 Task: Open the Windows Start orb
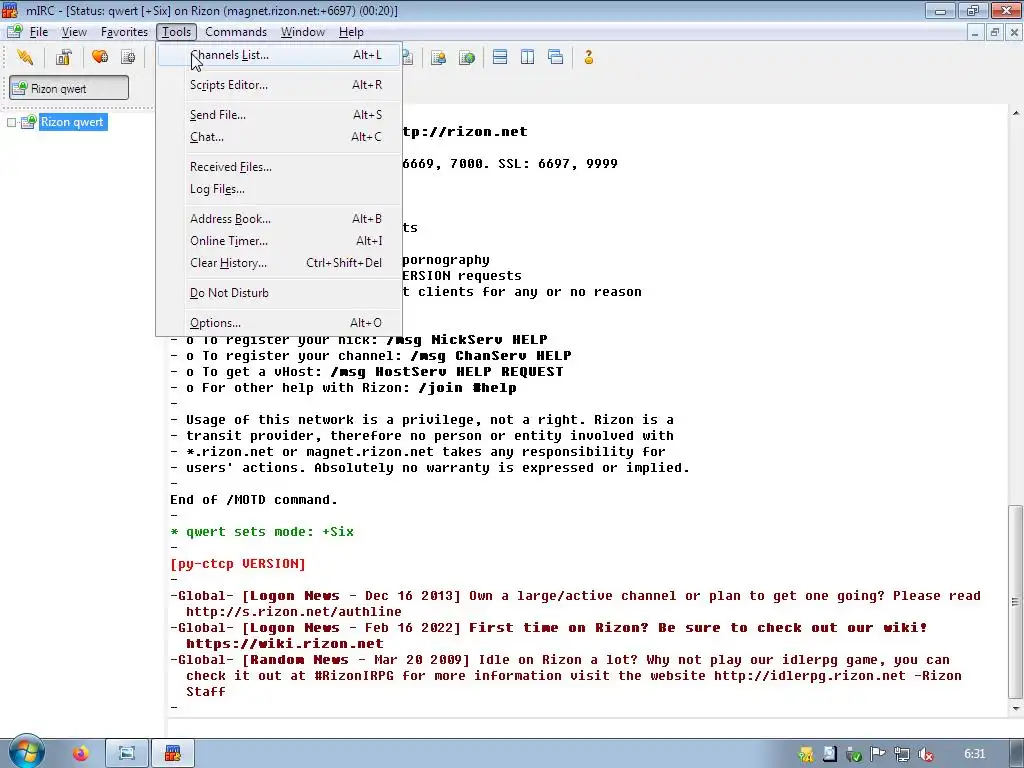pyautogui.click(x=25, y=752)
